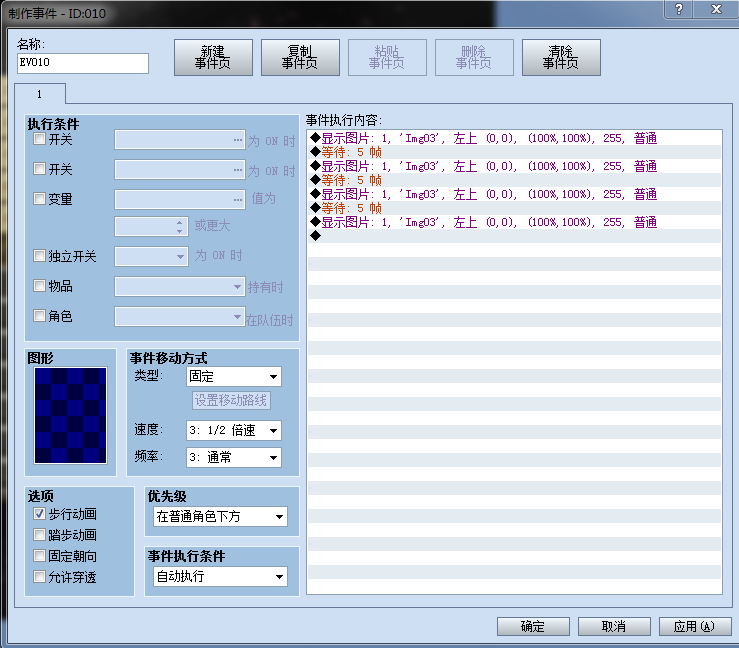Open the 事件执行条件 dropdown 自动执行
This screenshot has width=739, height=648.
tap(221, 576)
